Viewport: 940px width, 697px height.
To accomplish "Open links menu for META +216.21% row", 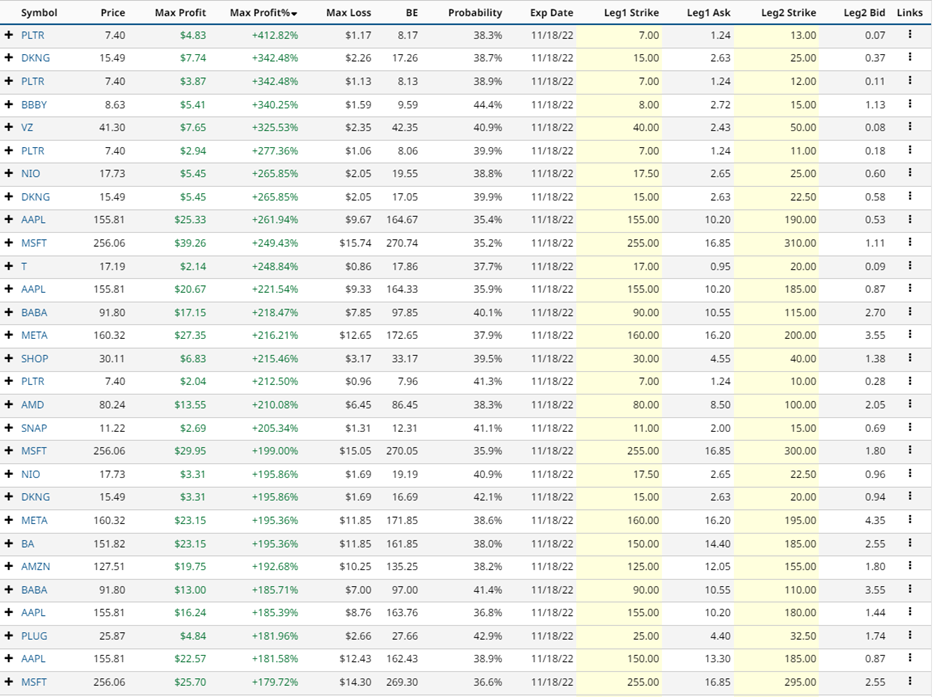I will tap(909, 335).
